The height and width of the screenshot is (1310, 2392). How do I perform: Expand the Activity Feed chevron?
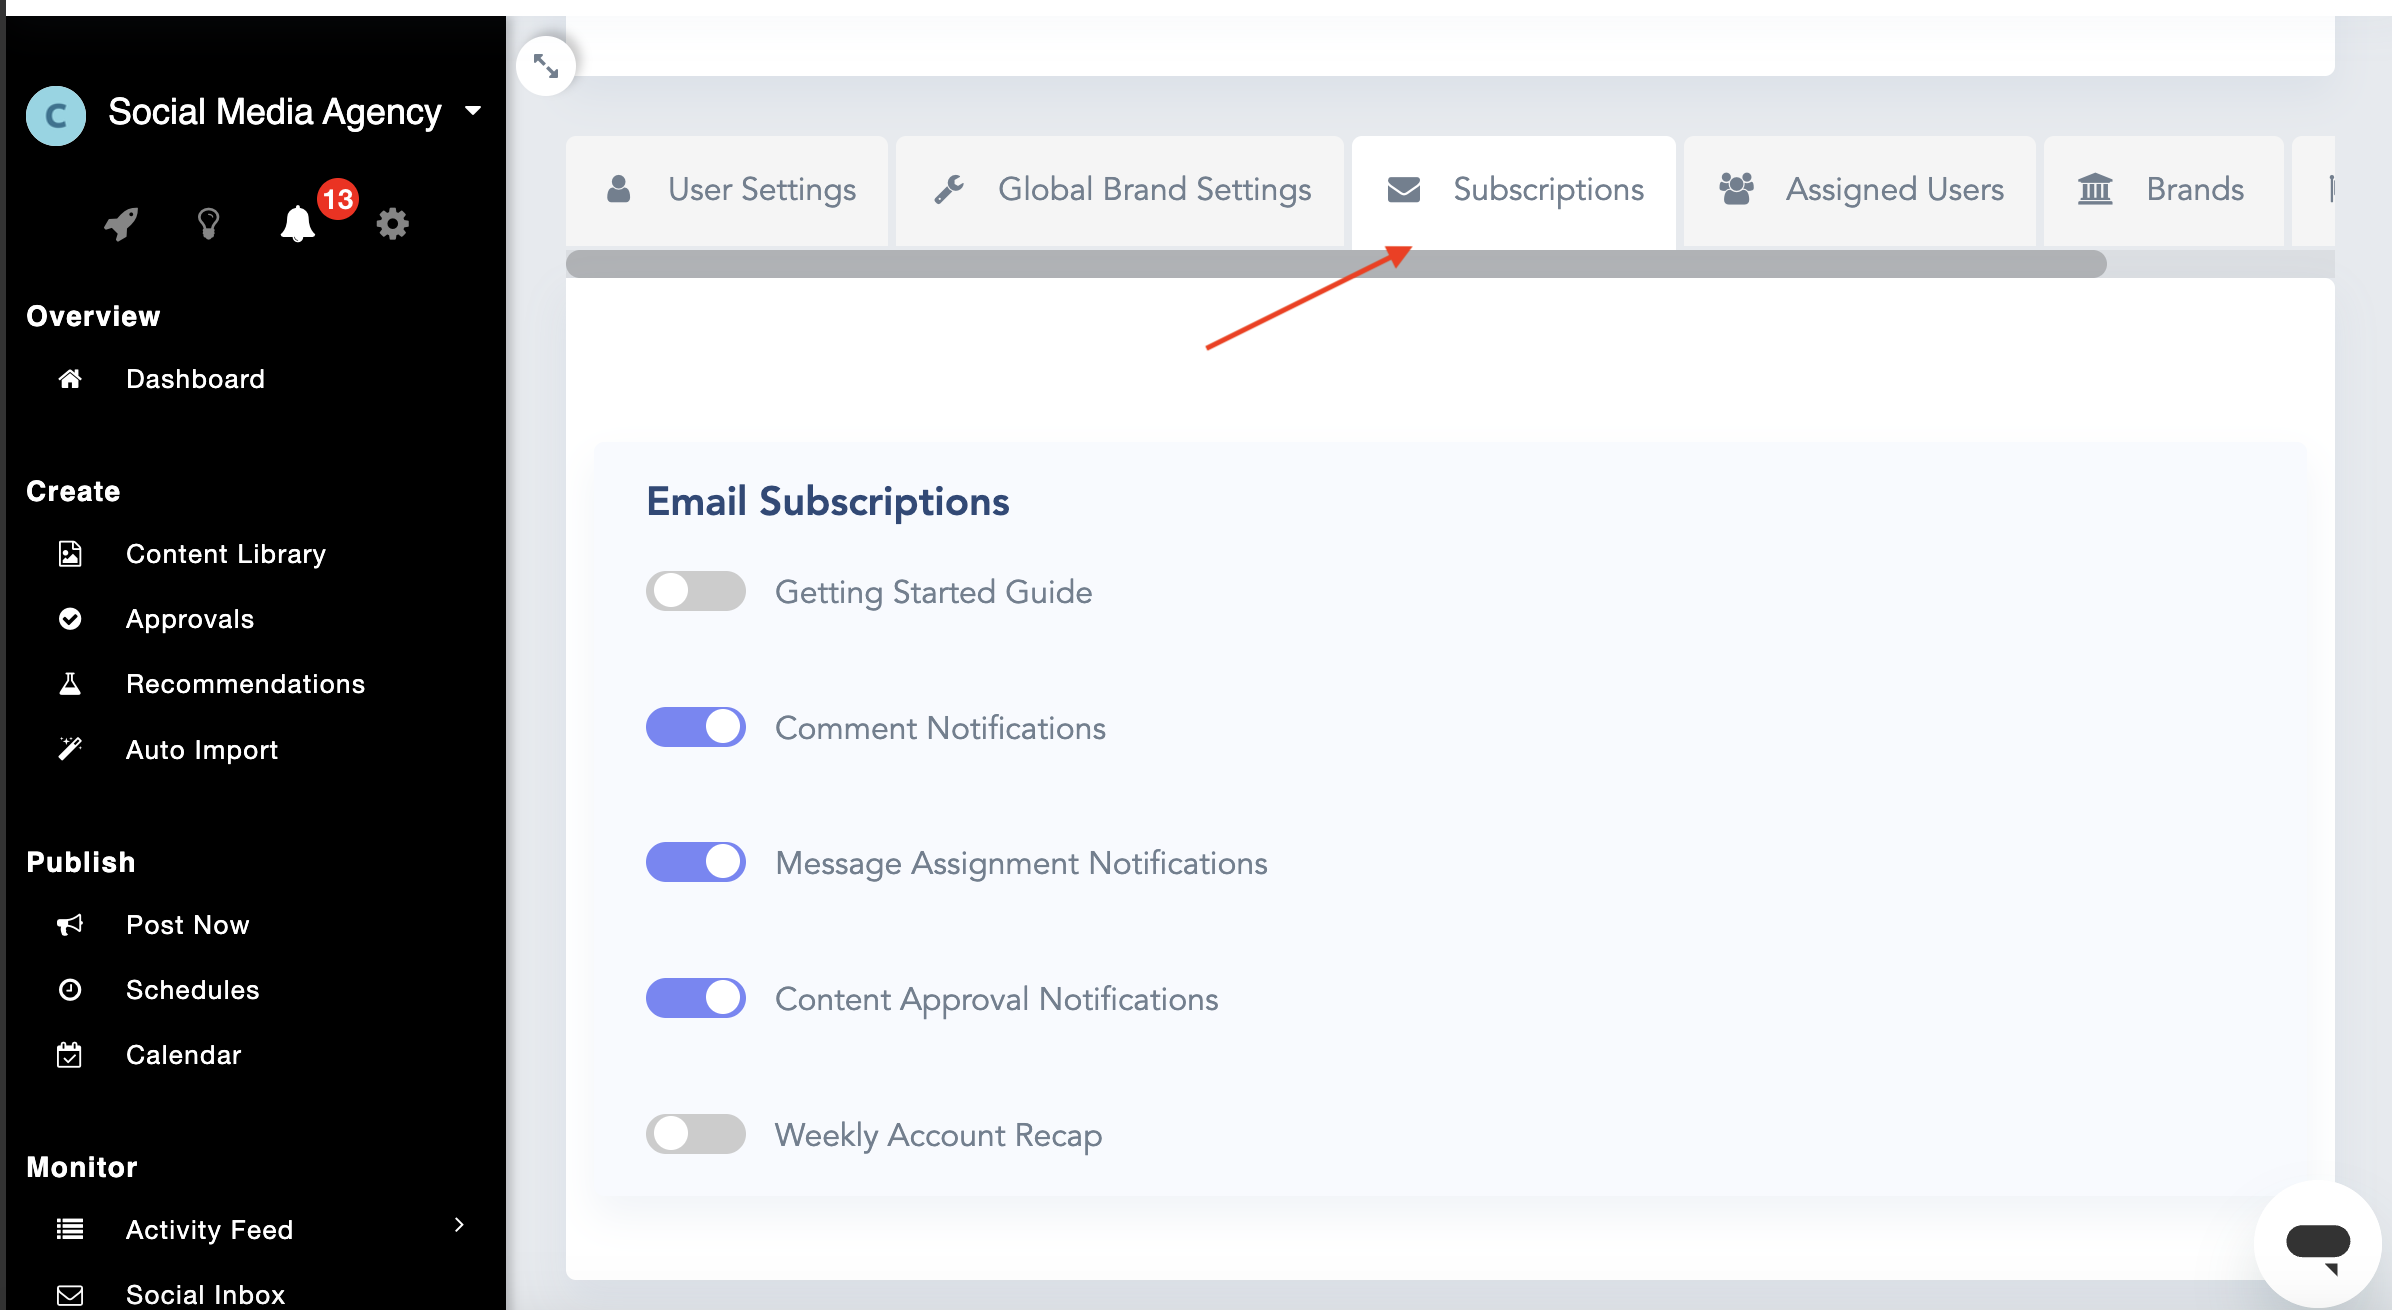(459, 1225)
